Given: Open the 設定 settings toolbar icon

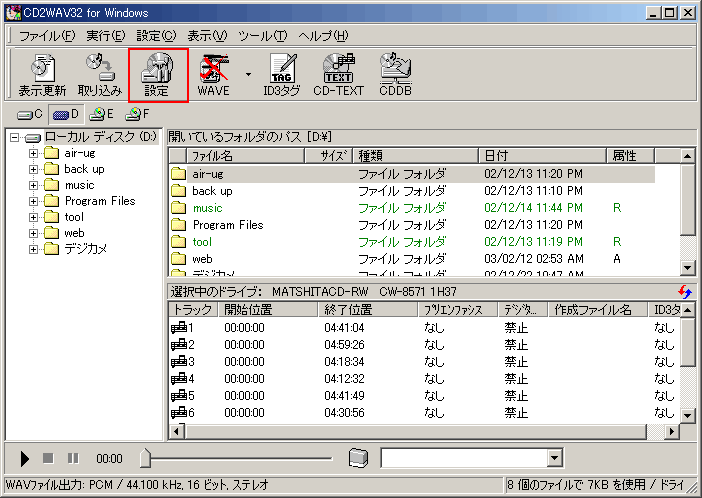Looking at the screenshot, I should pyautogui.click(x=157, y=74).
